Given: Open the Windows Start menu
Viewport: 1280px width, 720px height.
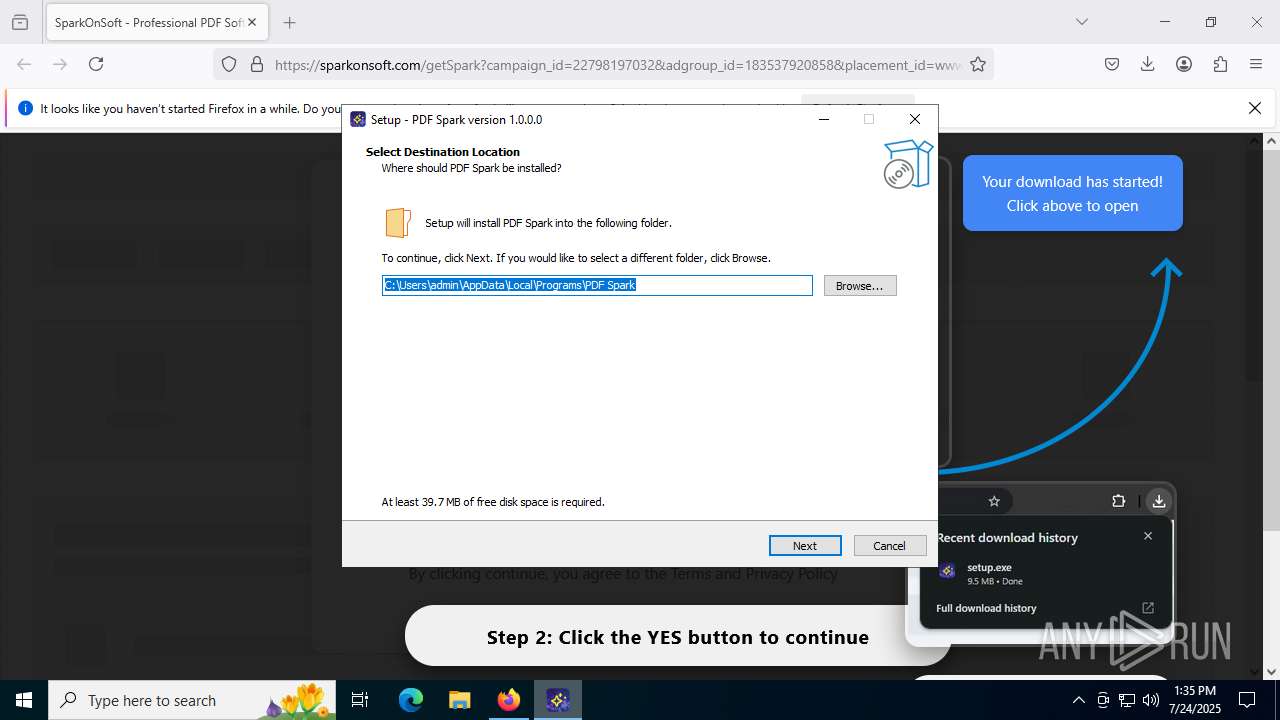Looking at the screenshot, I should pos(24,700).
